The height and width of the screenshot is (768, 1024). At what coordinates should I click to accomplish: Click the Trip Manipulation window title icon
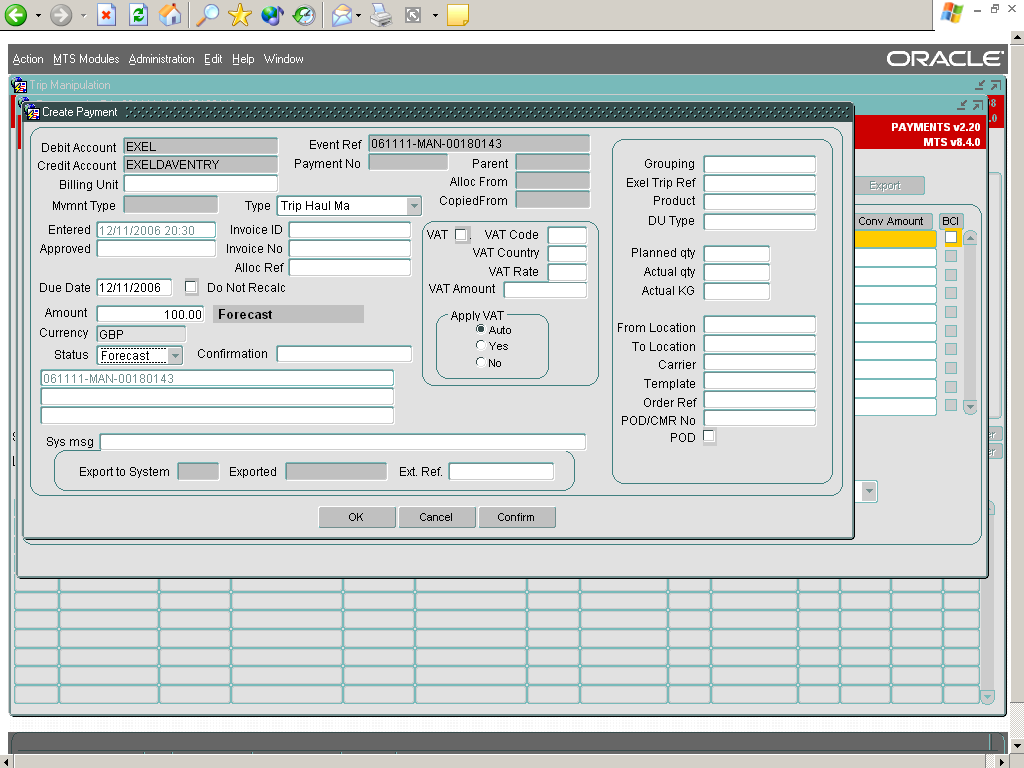coord(20,85)
